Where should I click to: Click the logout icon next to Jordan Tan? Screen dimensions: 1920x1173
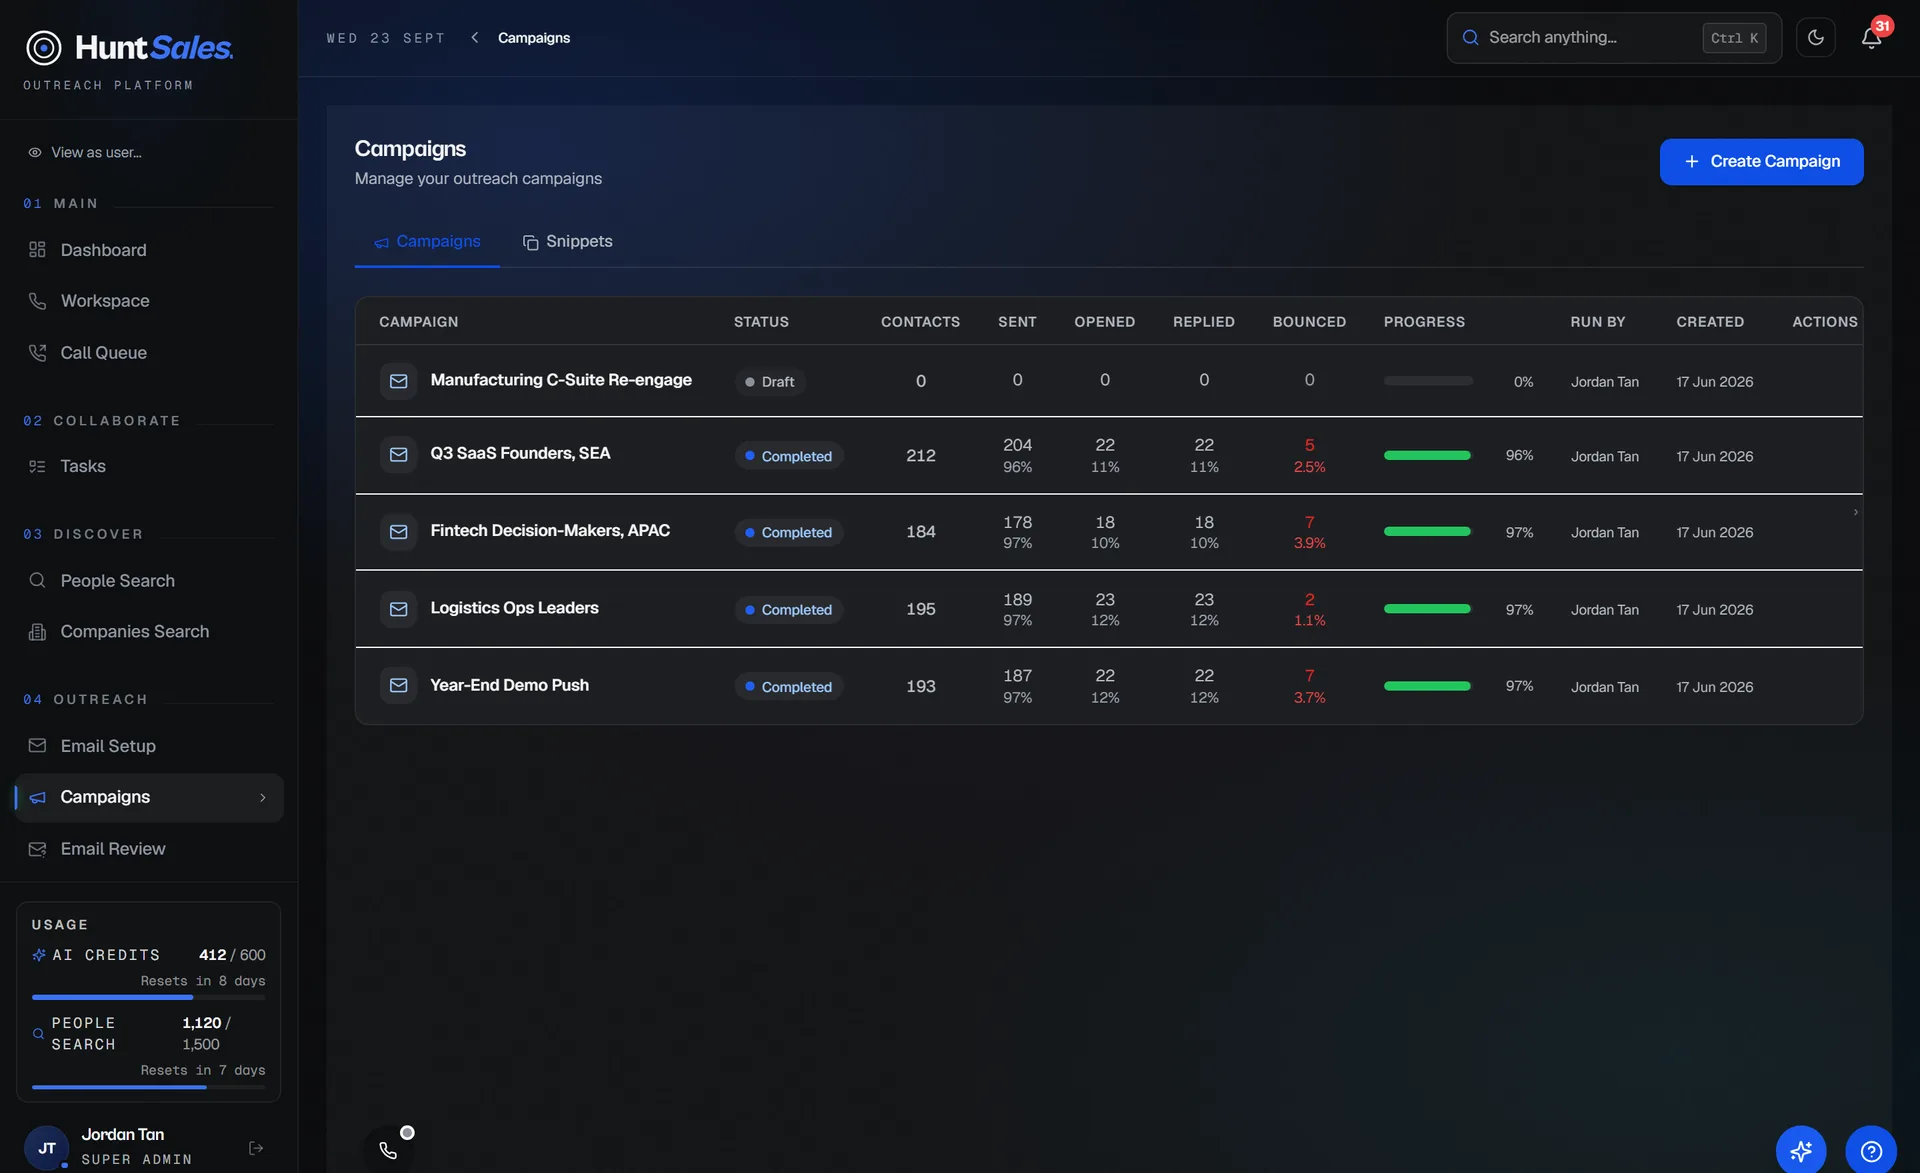(x=256, y=1148)
